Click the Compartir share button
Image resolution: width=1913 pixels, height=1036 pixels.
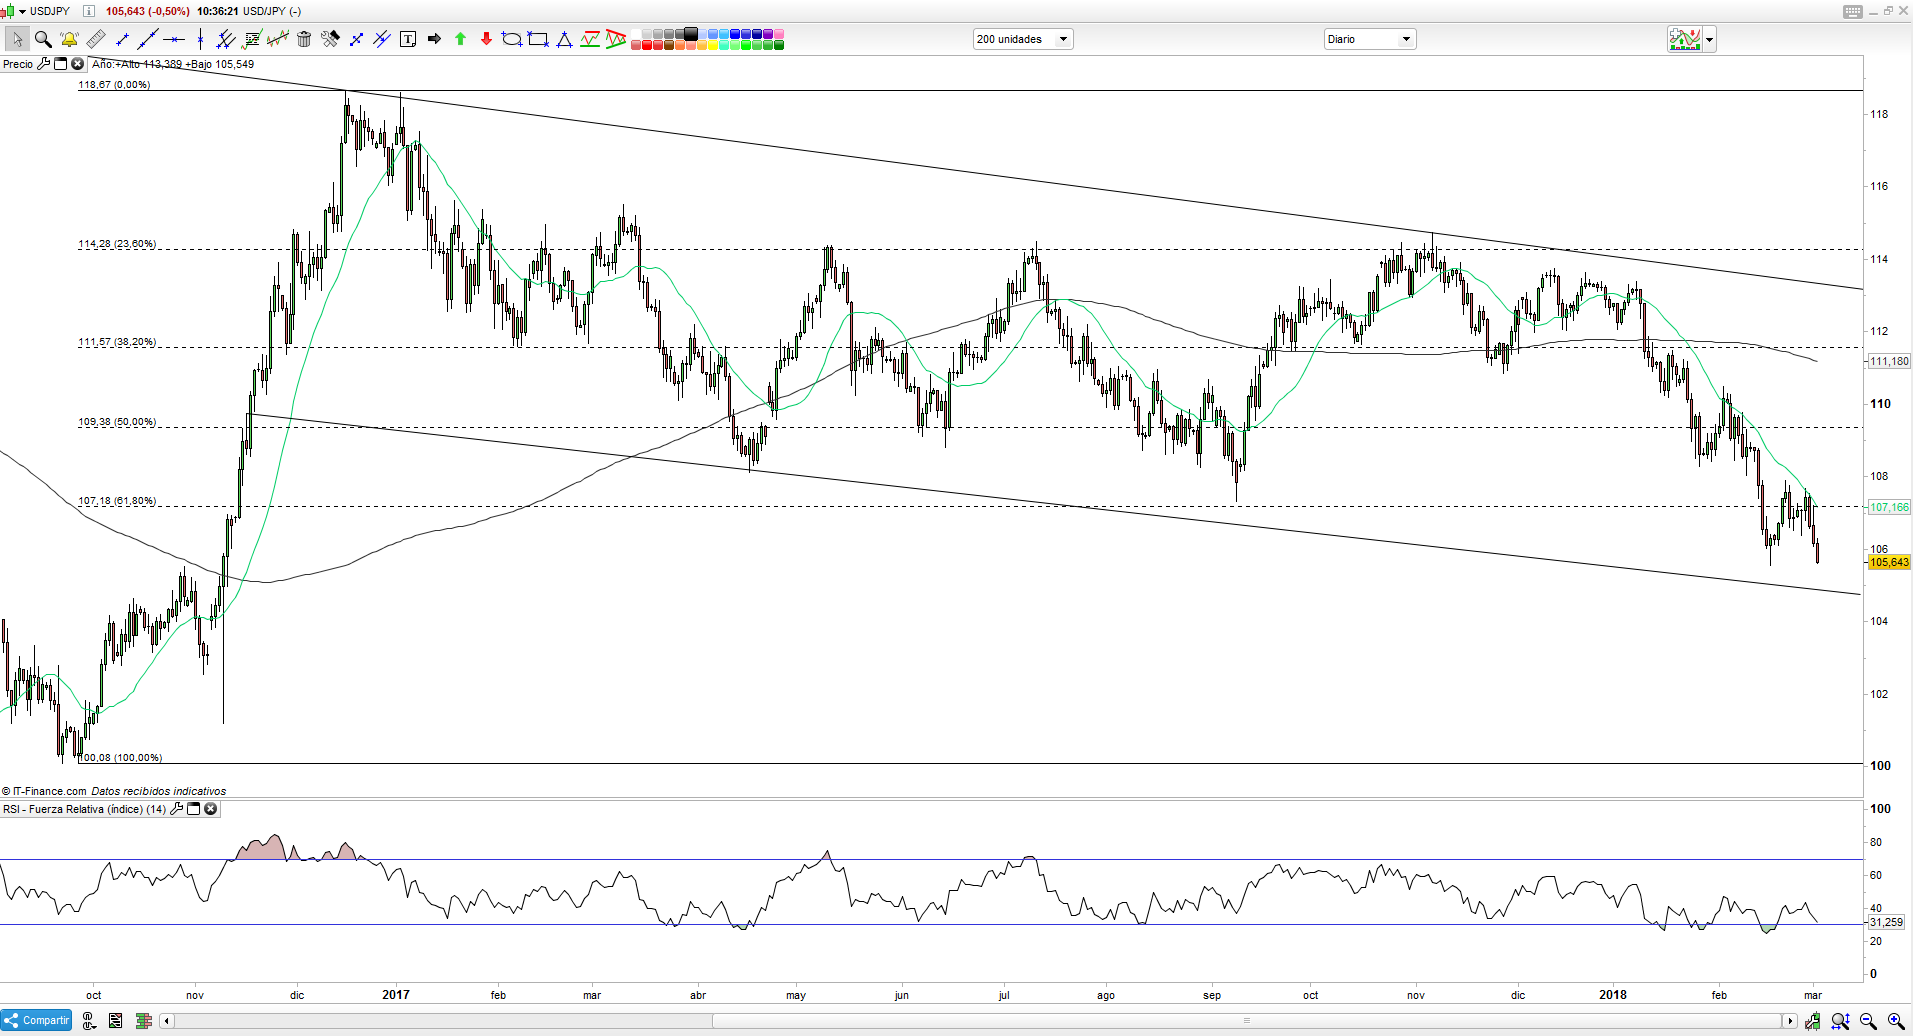[x=36, y=1020]
